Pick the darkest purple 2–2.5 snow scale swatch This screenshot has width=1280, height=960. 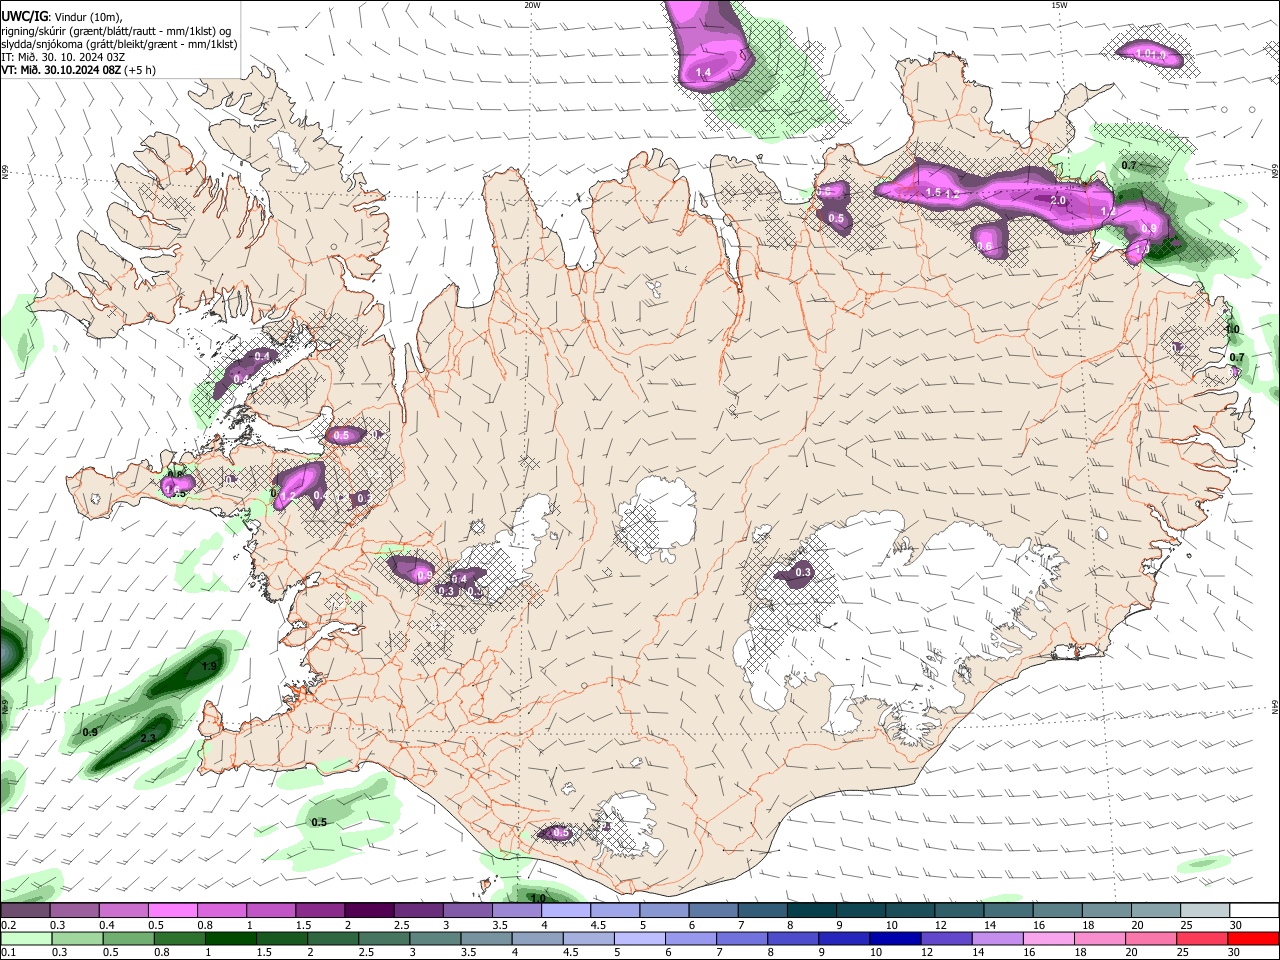(369, 910)
